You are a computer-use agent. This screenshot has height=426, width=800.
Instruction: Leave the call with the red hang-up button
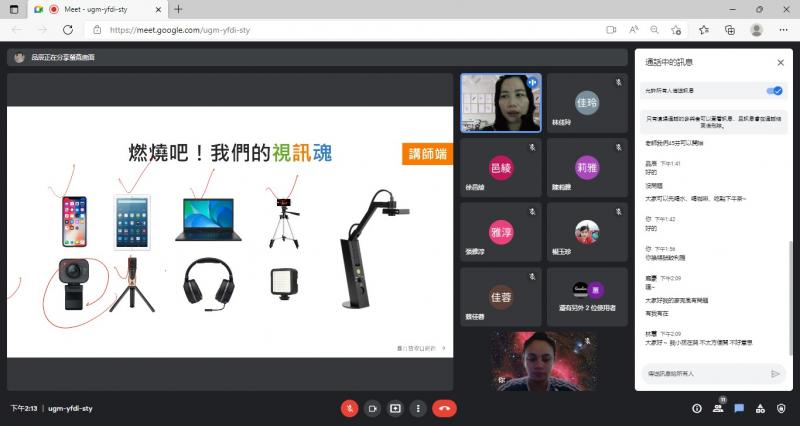[x=444, y=409]
